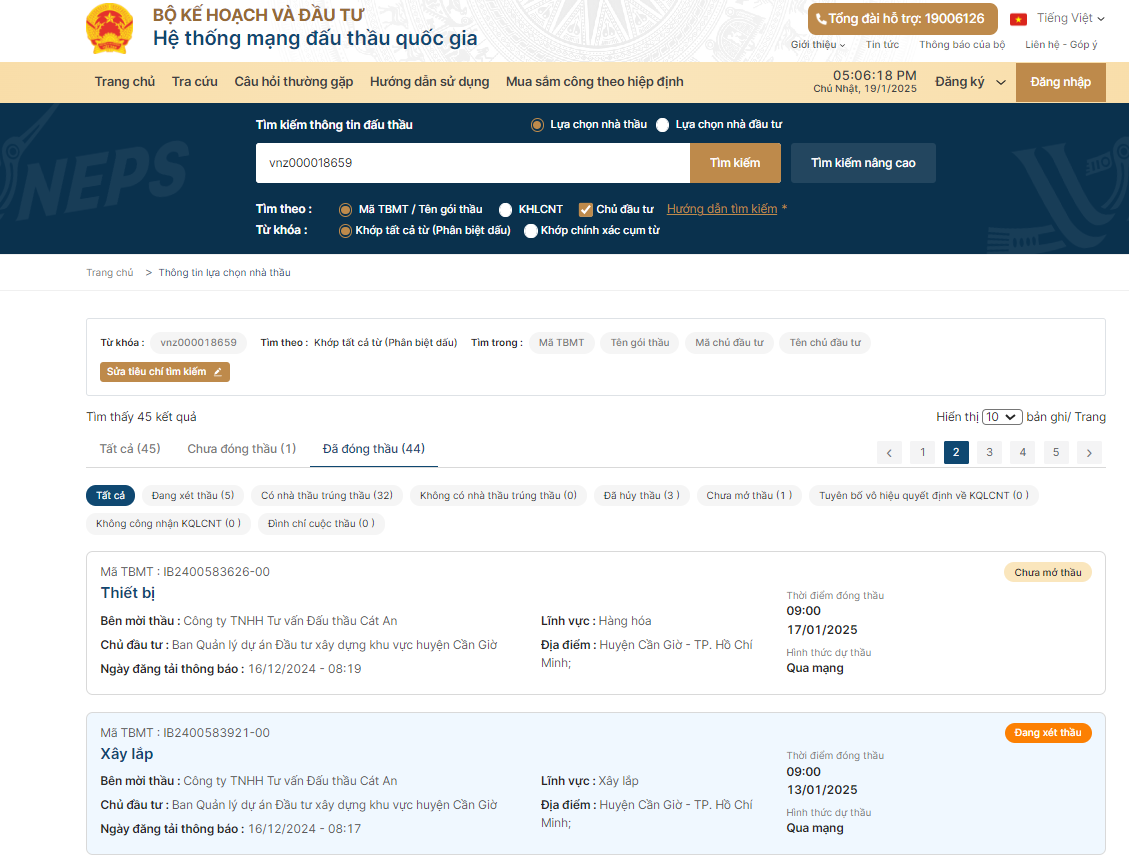Select 'Khớp chính xác cụm từ' radio
Screen dimensions: 1129x865
pyautogui.click(x=531, y=231)
